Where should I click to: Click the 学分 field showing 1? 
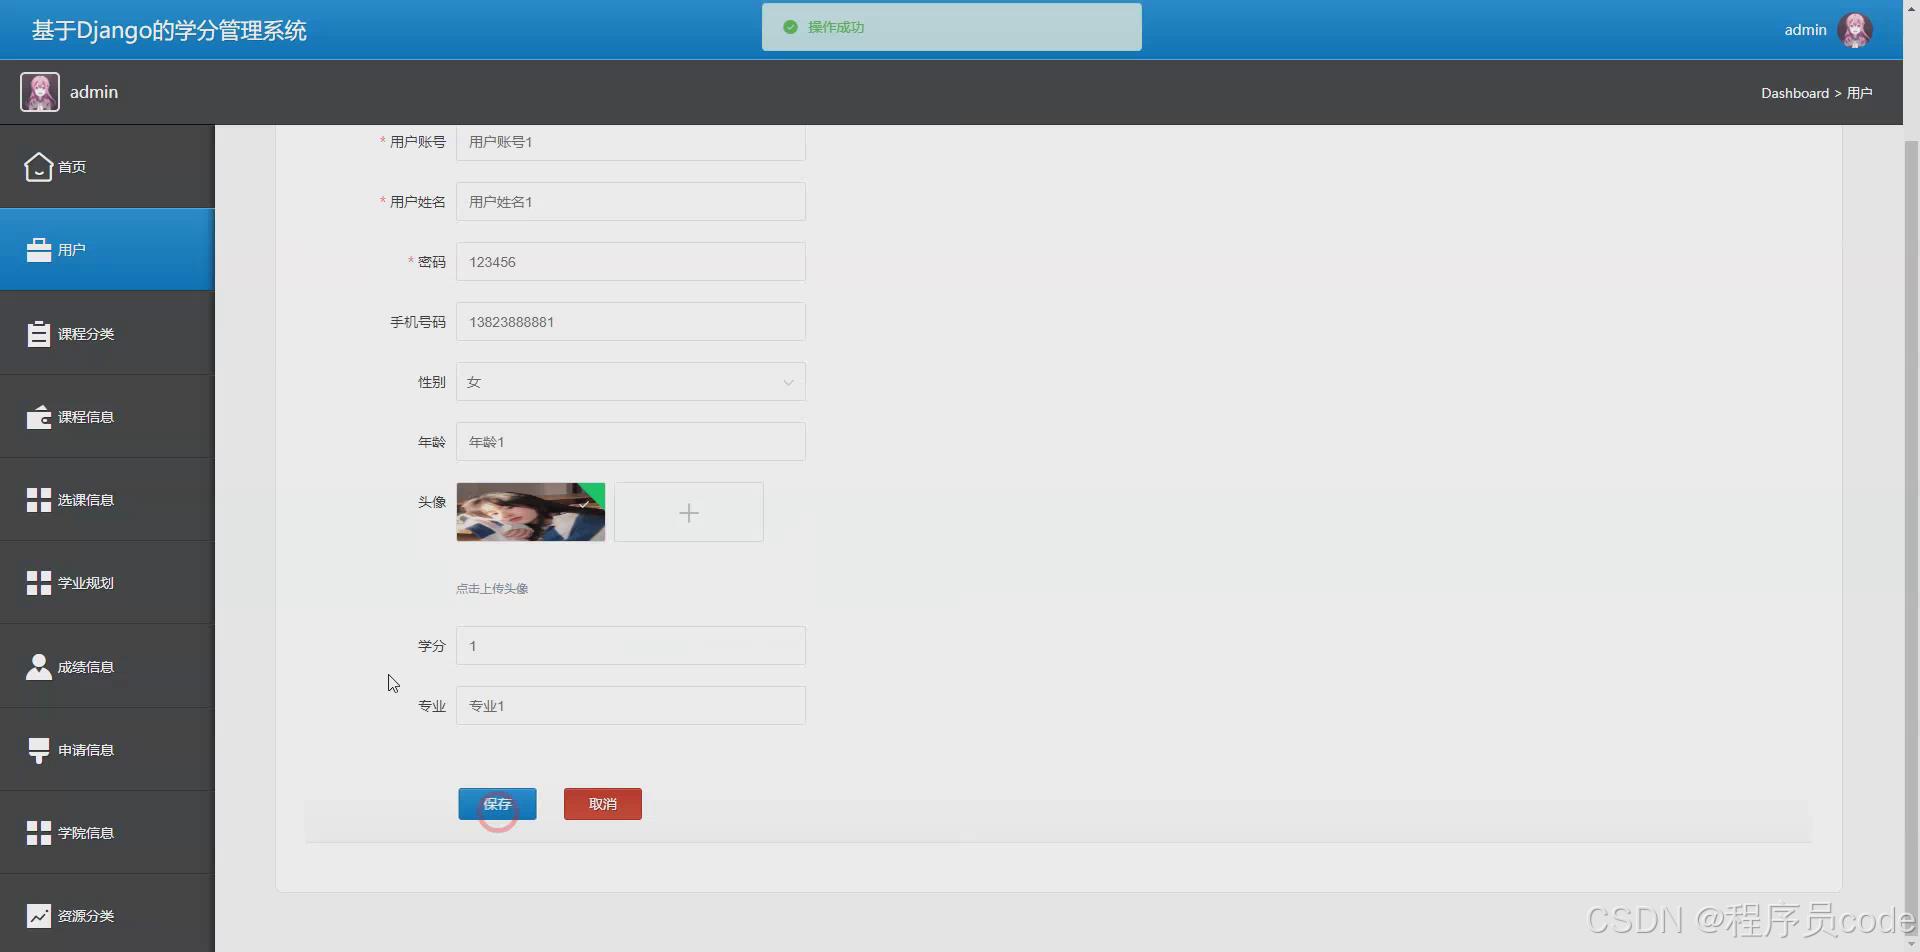(x=631, y=646)
